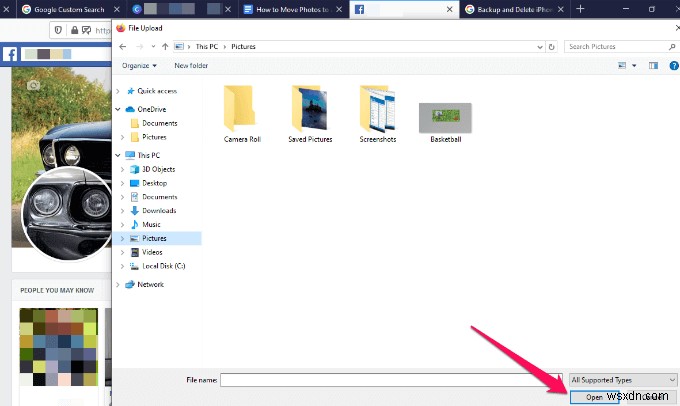Open the help question mark icon
This screenshot has height=406, width=680.
[x=674, y=65]
